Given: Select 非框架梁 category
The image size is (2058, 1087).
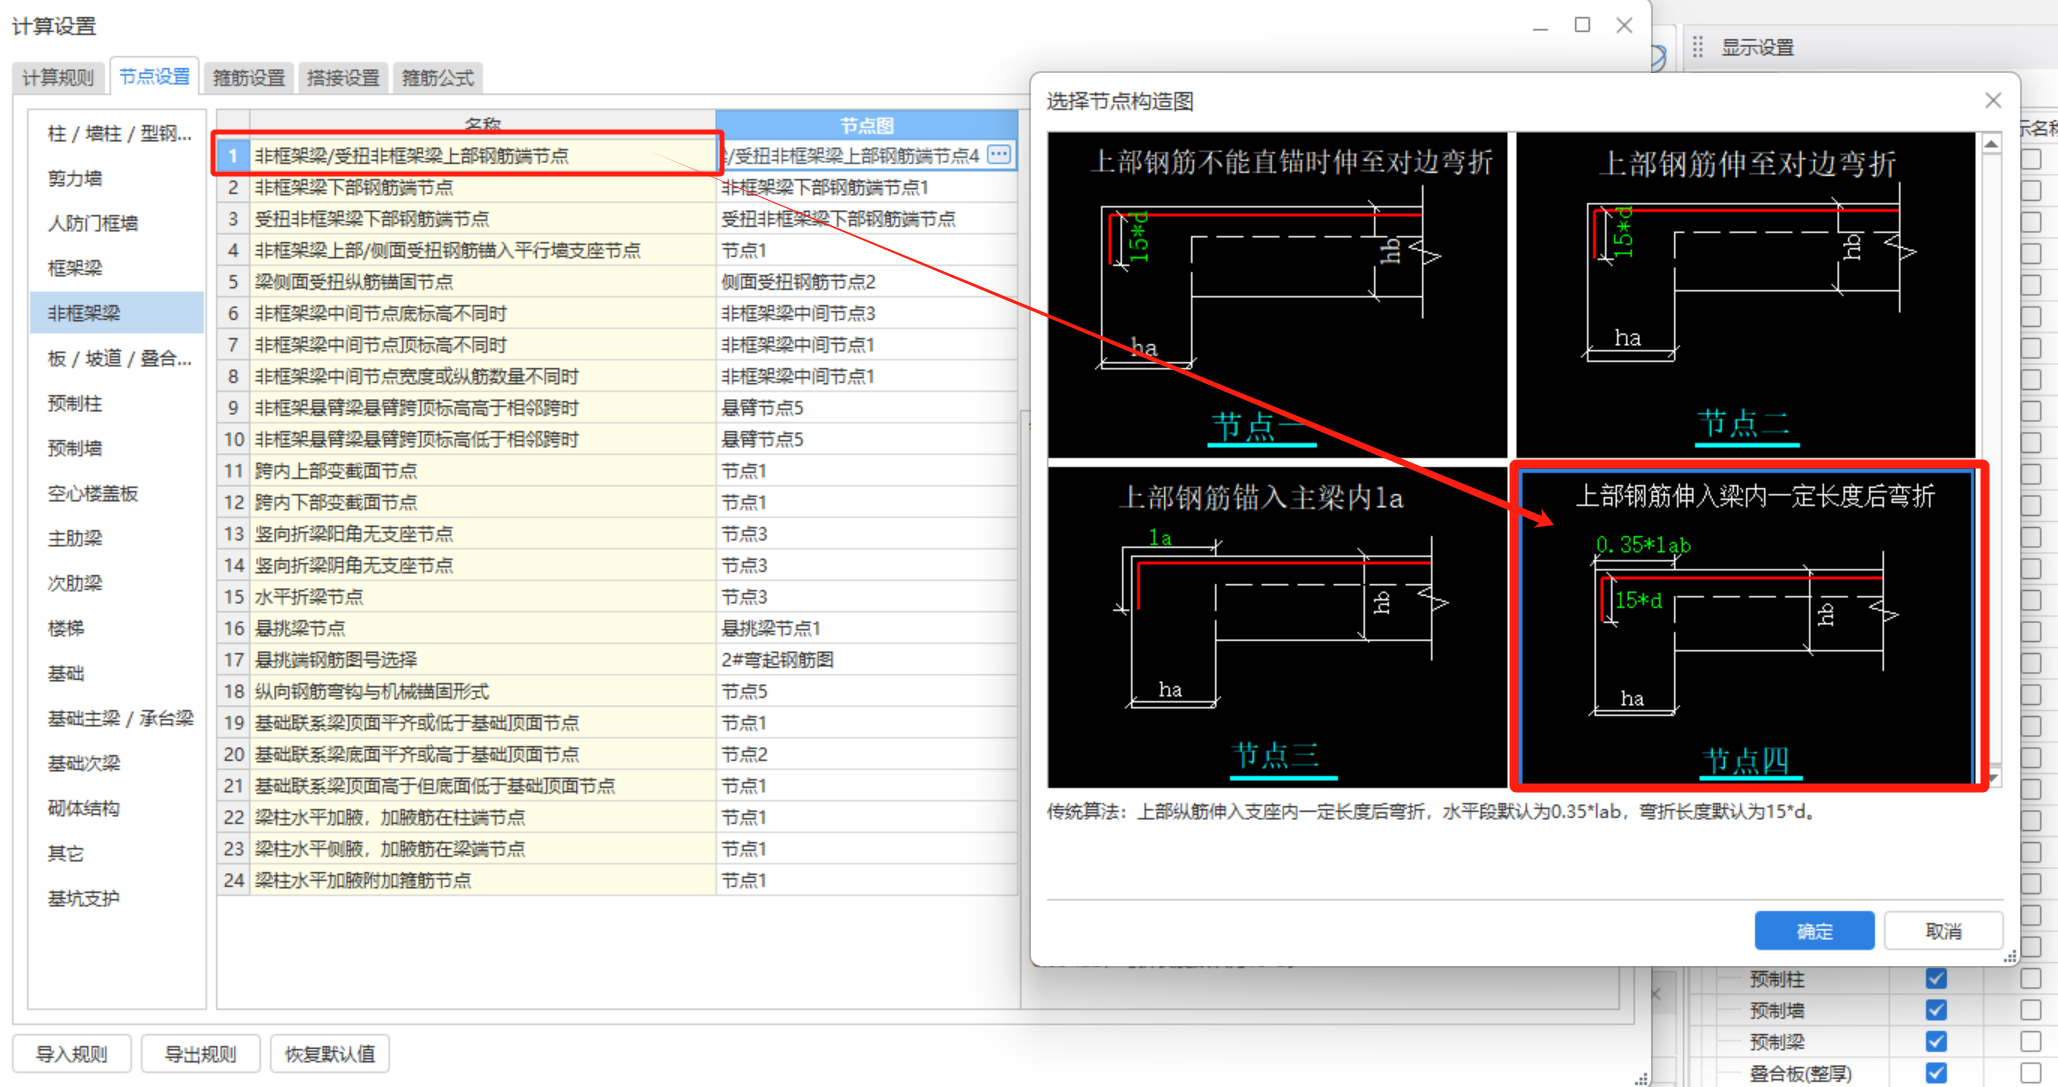Looking at the screenshot, I should 118,313.
